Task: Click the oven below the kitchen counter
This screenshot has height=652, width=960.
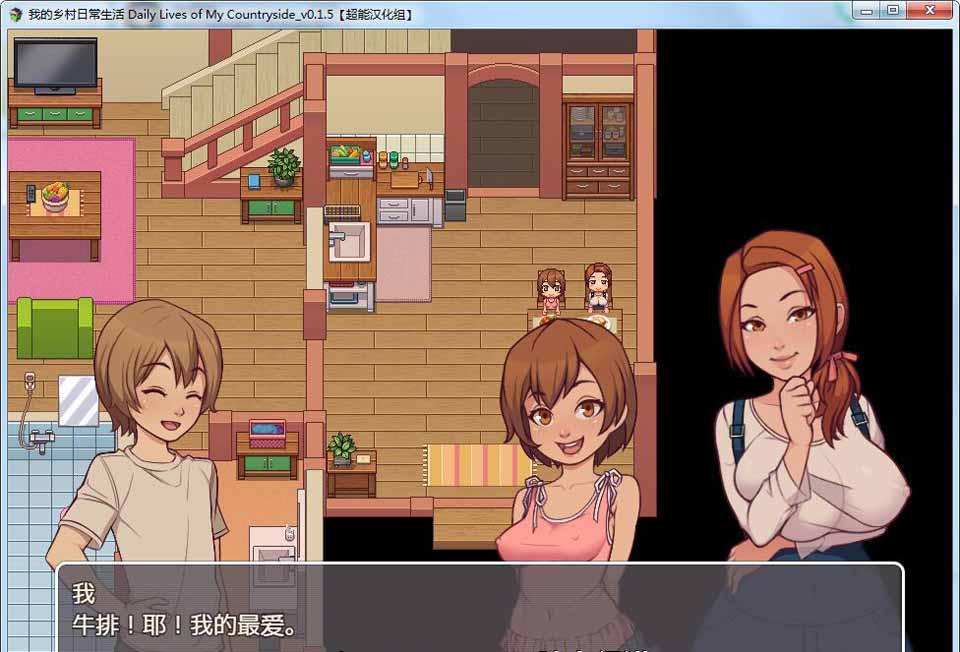Action: click(349, 296)
